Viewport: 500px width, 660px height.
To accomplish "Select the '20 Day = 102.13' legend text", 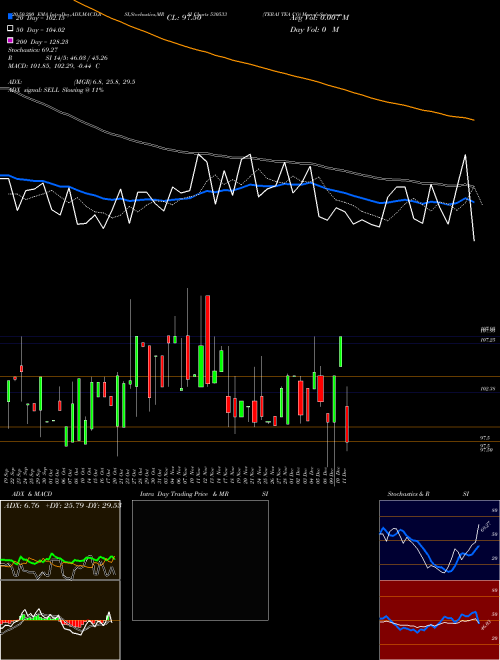I will (x=40, y=18).
